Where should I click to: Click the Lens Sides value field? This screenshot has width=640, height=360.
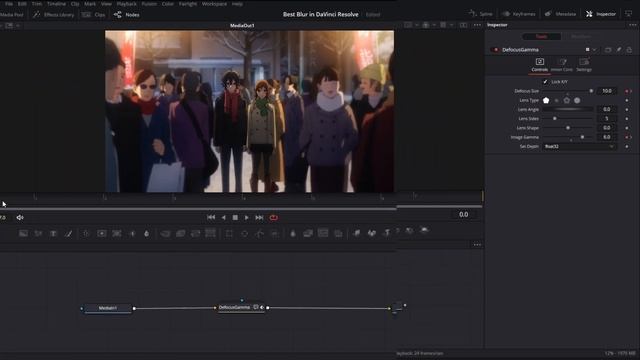[607, 118]
